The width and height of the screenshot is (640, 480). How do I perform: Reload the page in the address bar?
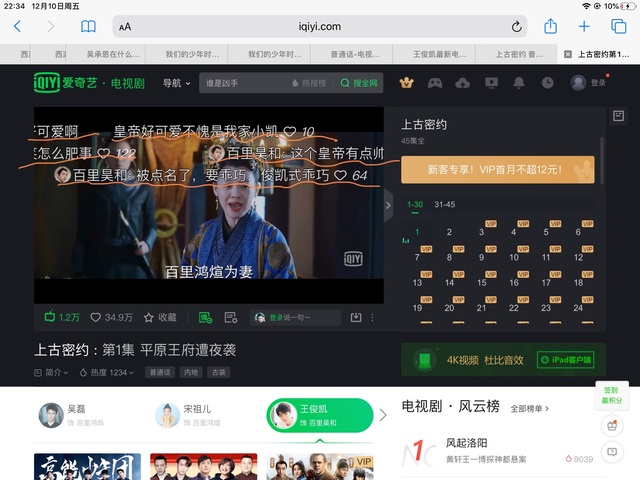517,26
